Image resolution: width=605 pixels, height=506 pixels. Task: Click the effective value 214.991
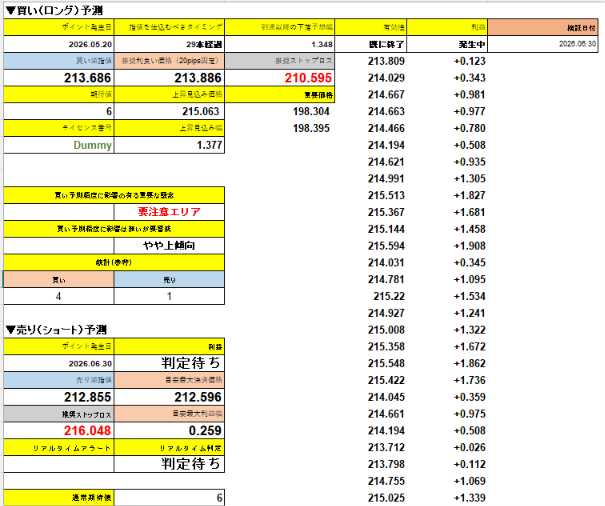coord(386,179)
